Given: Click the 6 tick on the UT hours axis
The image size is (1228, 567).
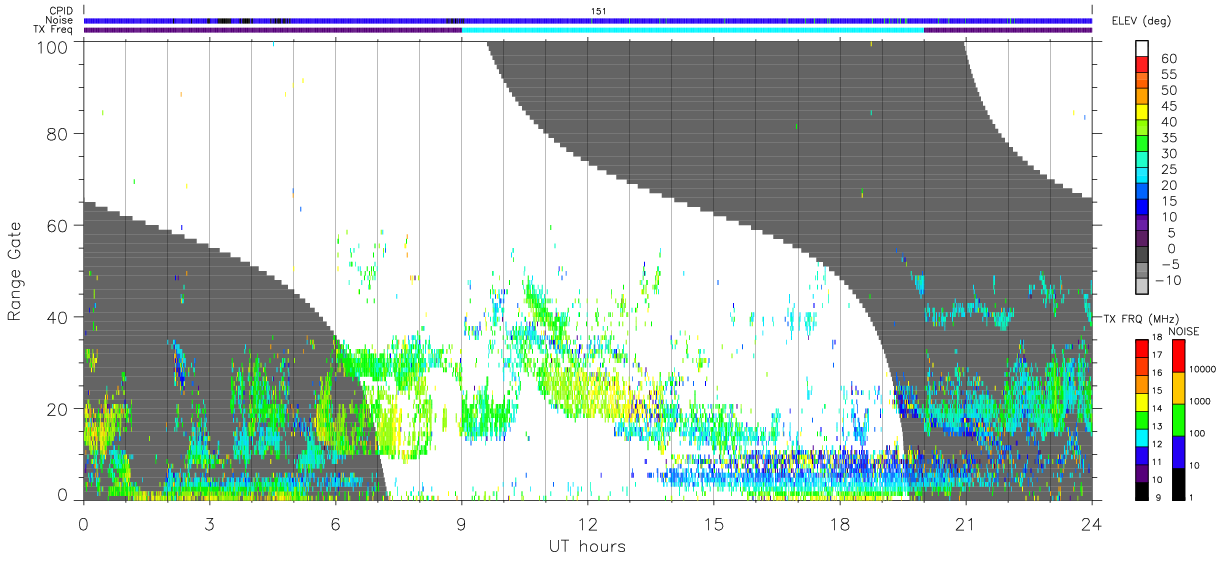Looking at the screenshot, I should pyautogui.click(x=335, y=524).
